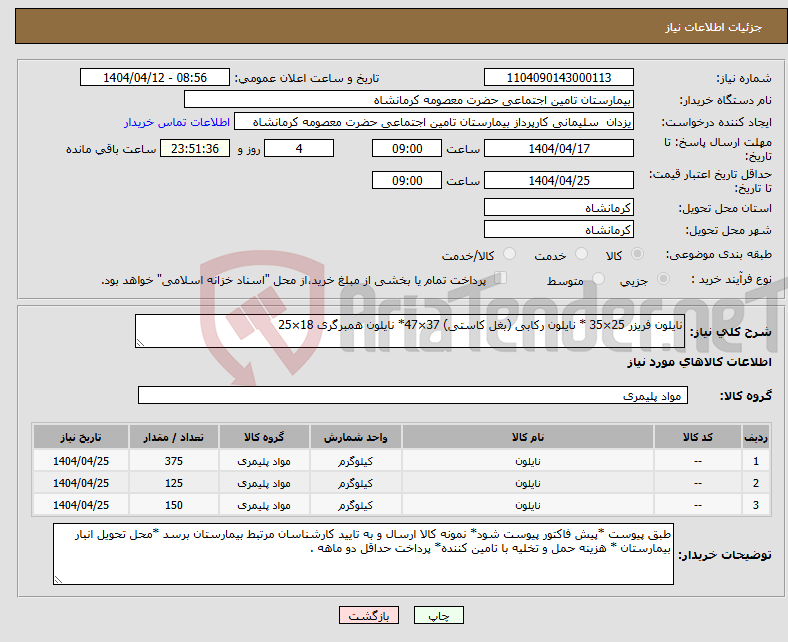The image size is (788, 642).
Task: Toggle the اسناد خزانه اسلامی payment checkbox
Action: click(501, 278)
